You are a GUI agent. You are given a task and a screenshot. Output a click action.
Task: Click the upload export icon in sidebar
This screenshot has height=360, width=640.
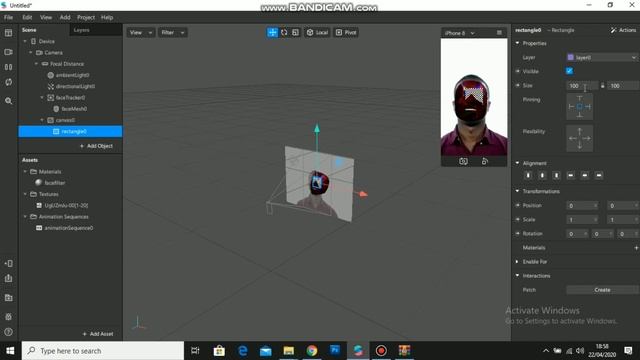[9, 278]
